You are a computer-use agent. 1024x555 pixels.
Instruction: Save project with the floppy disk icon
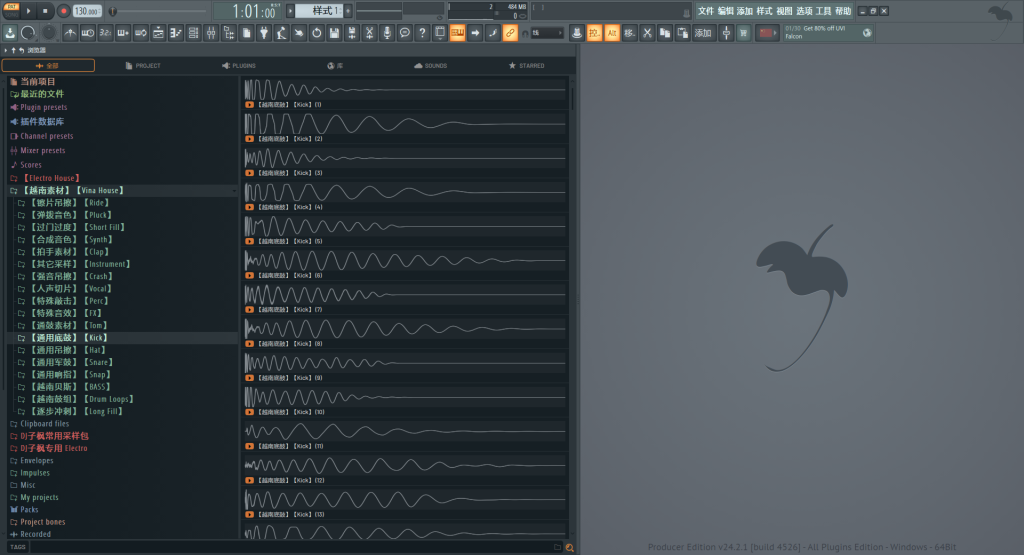334,33
